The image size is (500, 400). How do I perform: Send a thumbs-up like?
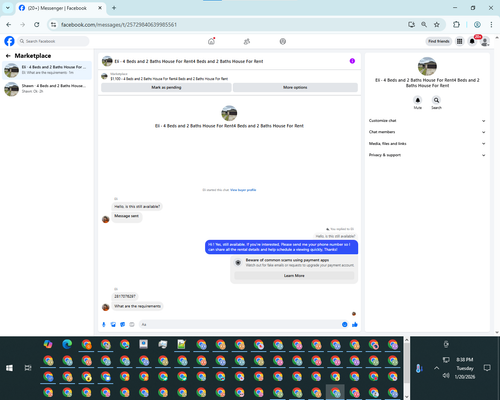click(x=355, y=324)
